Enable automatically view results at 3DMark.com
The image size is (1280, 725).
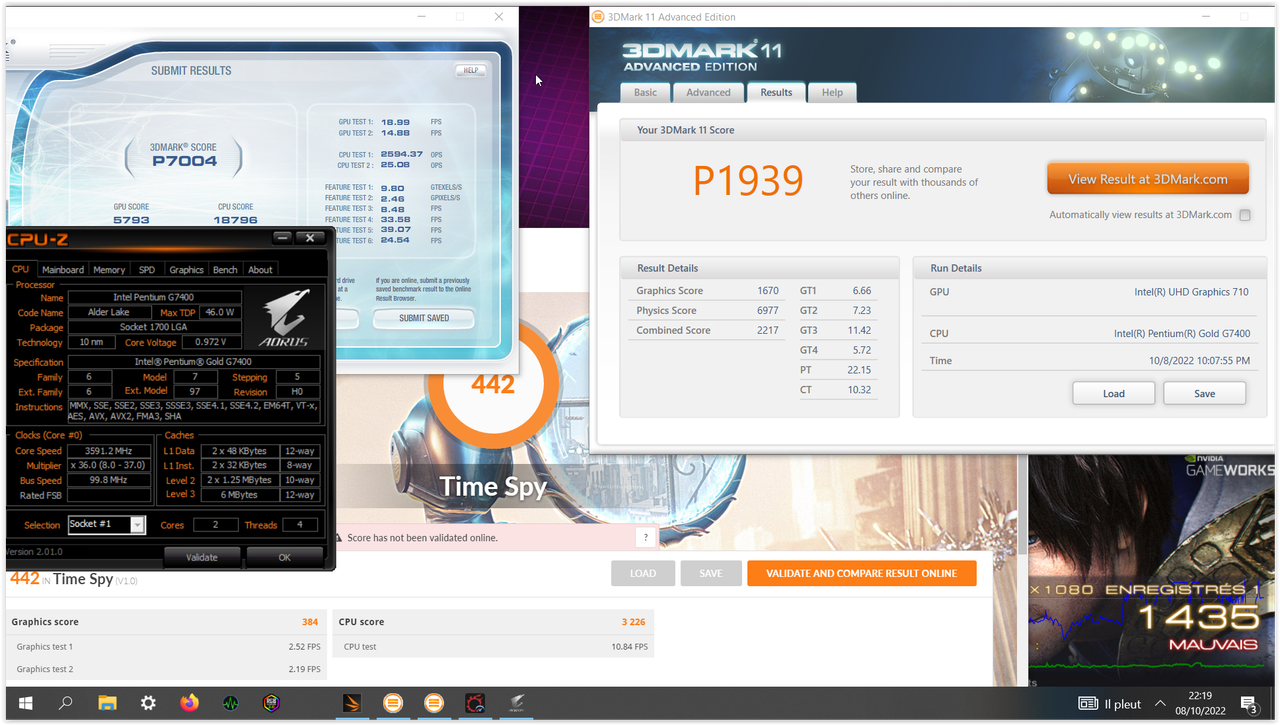[x=1244, y=215]
